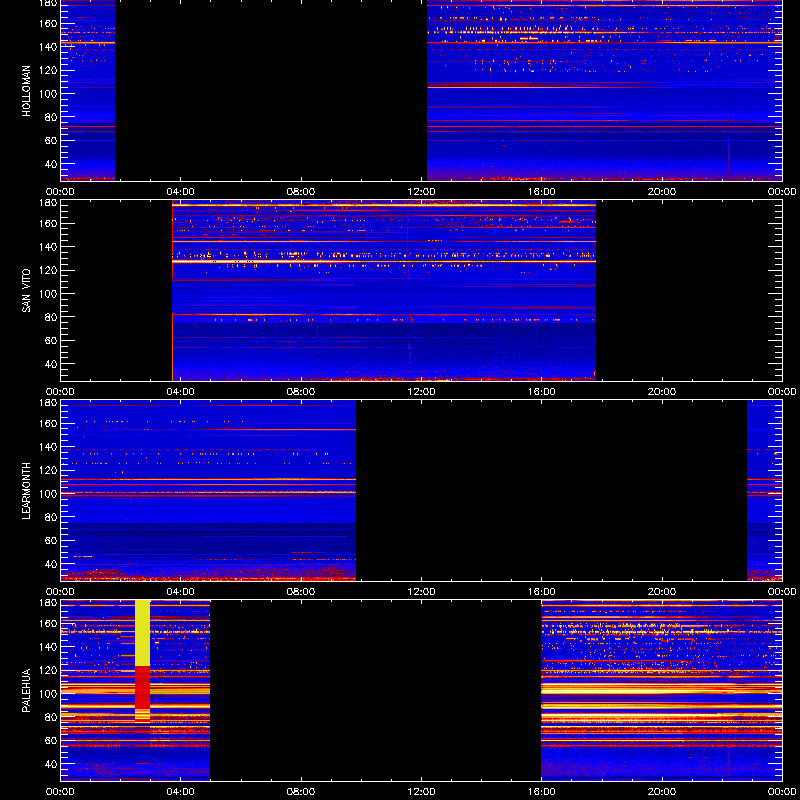Screen dimensions: 800x800
Task: Choose the 08:00 time label under Palehua plot
Action: [x=301, y=792]
